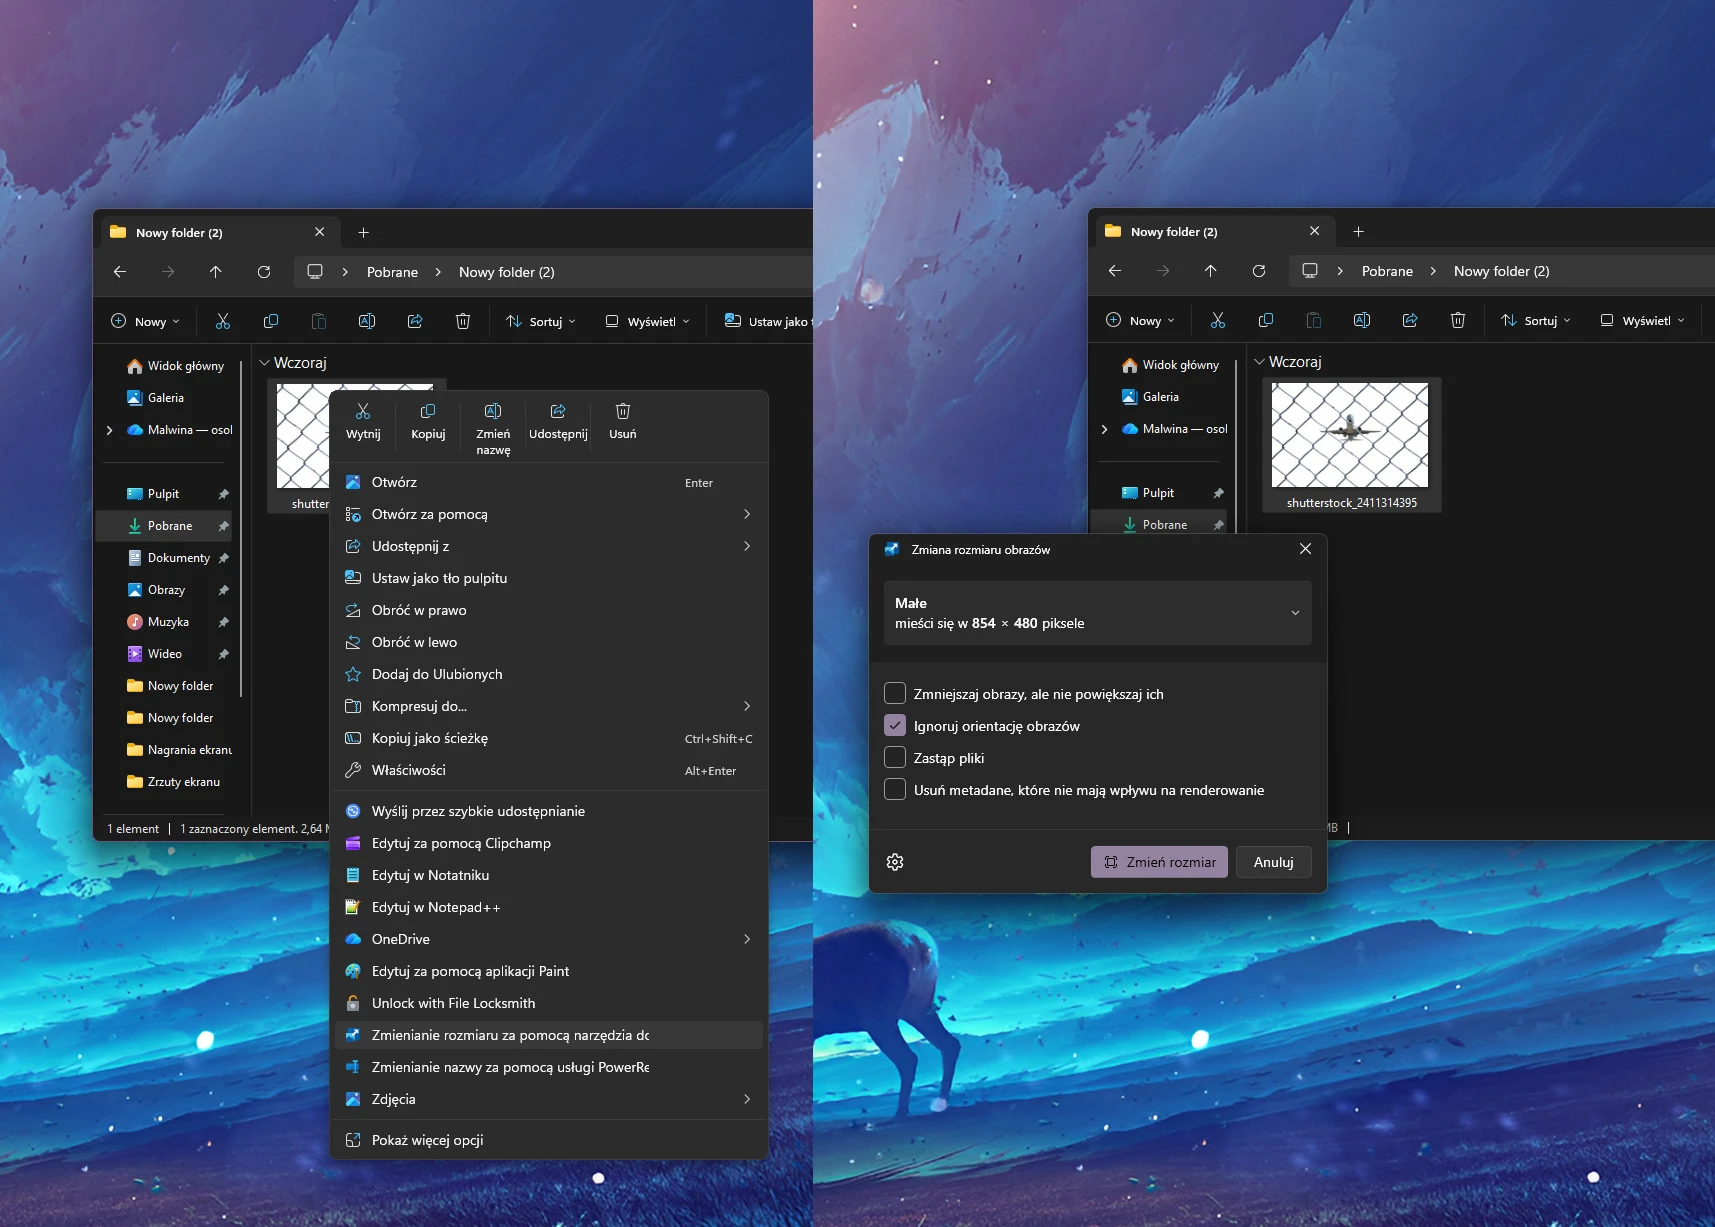Open settings gear in resize dialog

click(895, 862)
